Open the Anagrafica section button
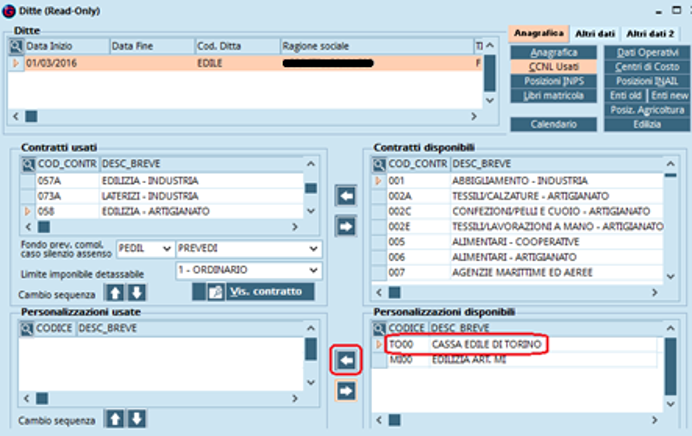The width and height of the screenshot is (692, 436). (553, 53)
